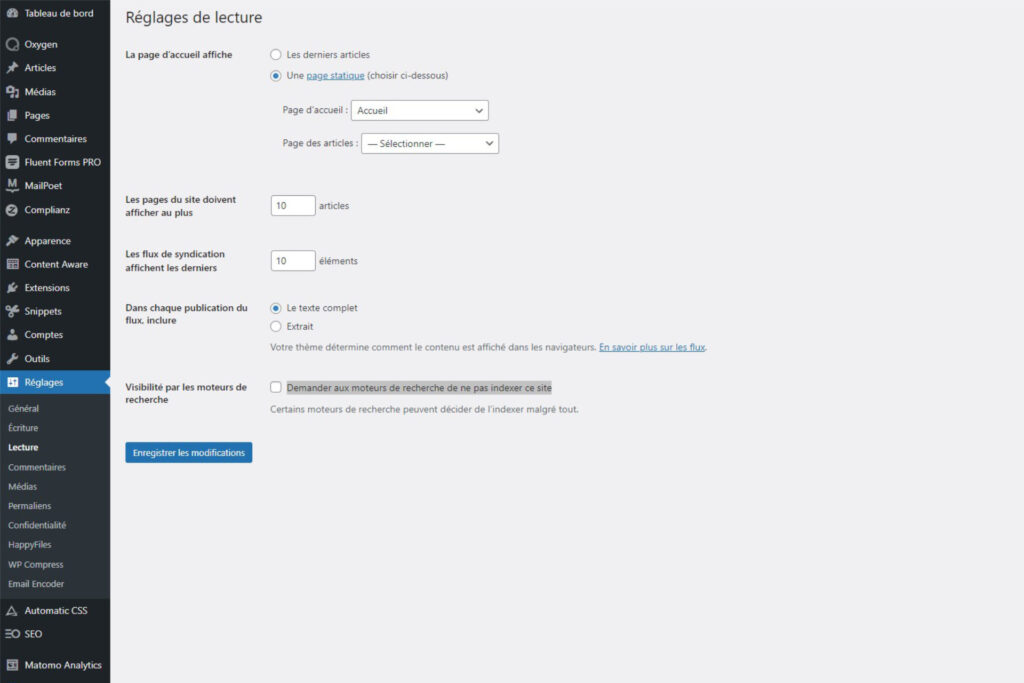Open the 'Page des articles' selector
The width and height of the screenshot is (1024, 683).
pos(430,143)
